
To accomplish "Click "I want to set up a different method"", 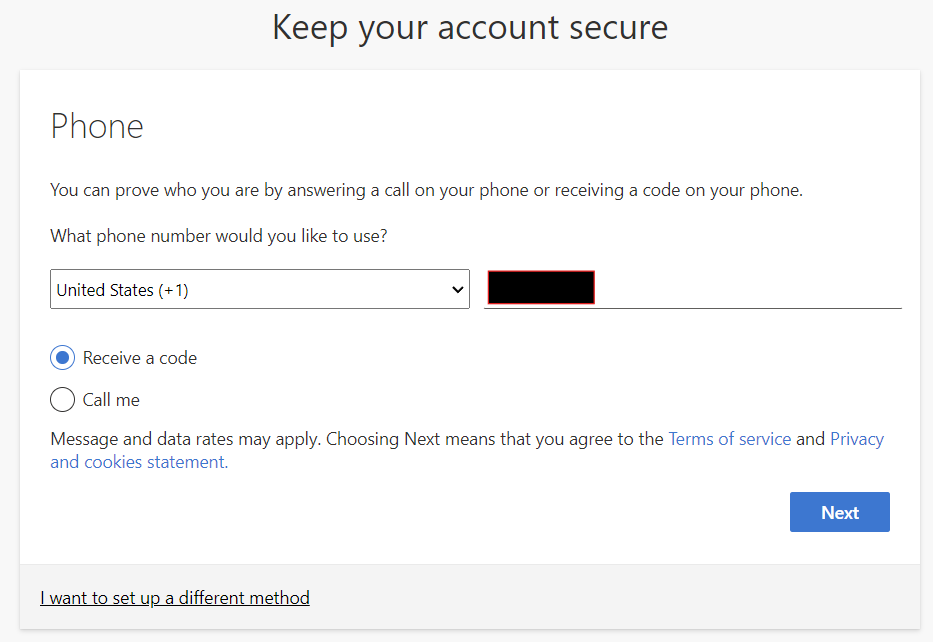I will click(175, 598).
